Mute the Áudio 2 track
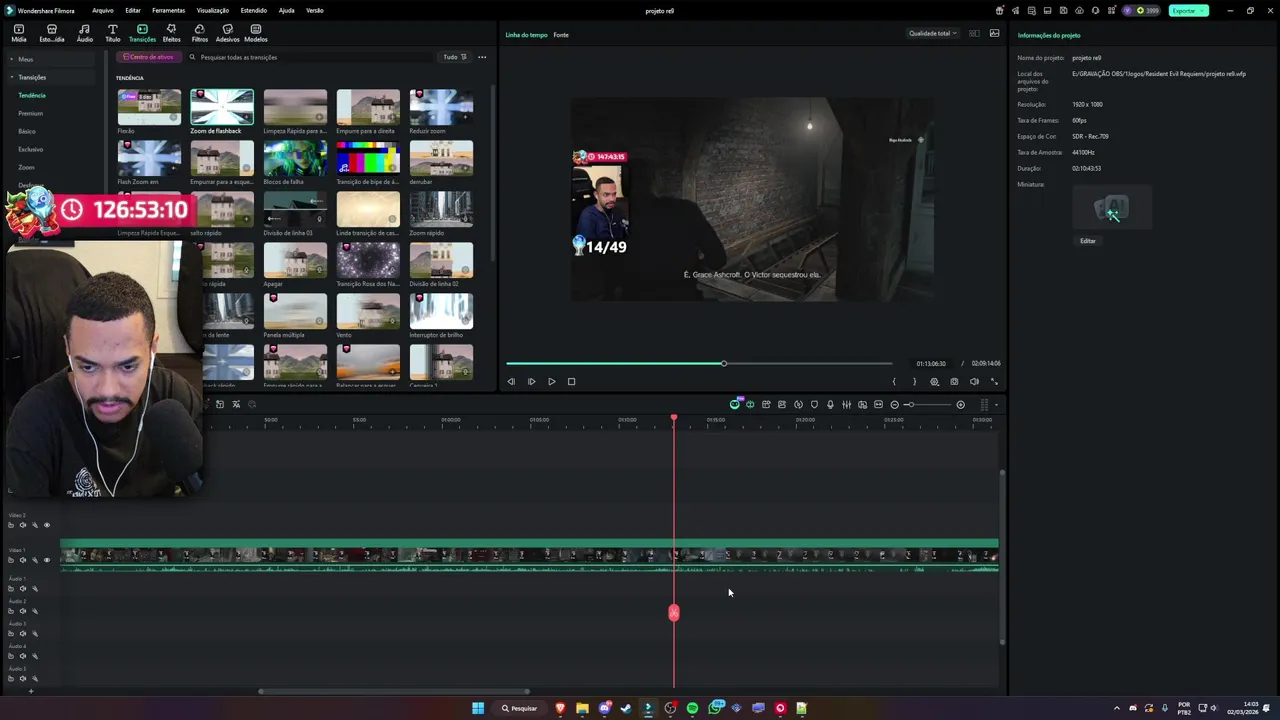Viewport: 1280px width, 720px height. pyautogui.click(x=23, y=611)
